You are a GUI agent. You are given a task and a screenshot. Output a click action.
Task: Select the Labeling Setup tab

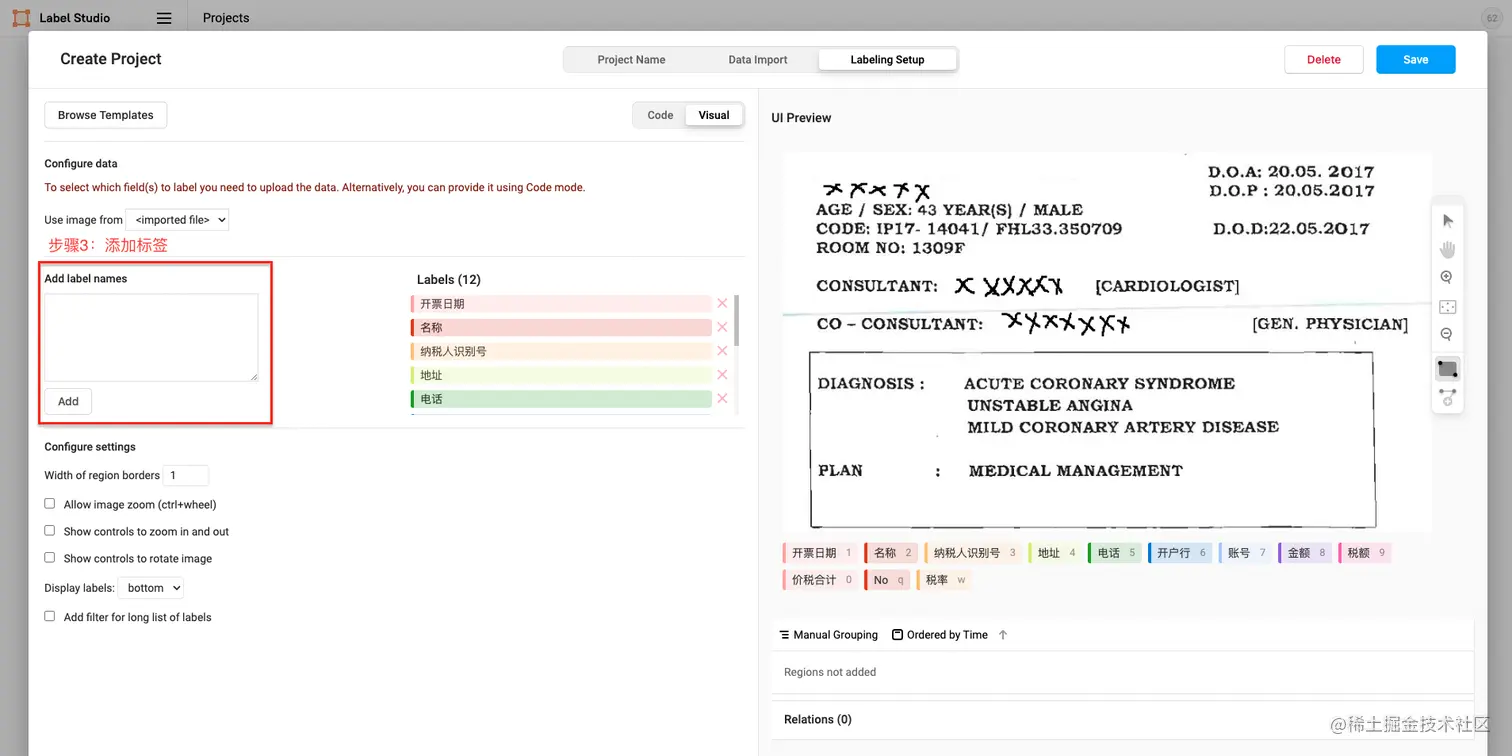coord(887,60)
